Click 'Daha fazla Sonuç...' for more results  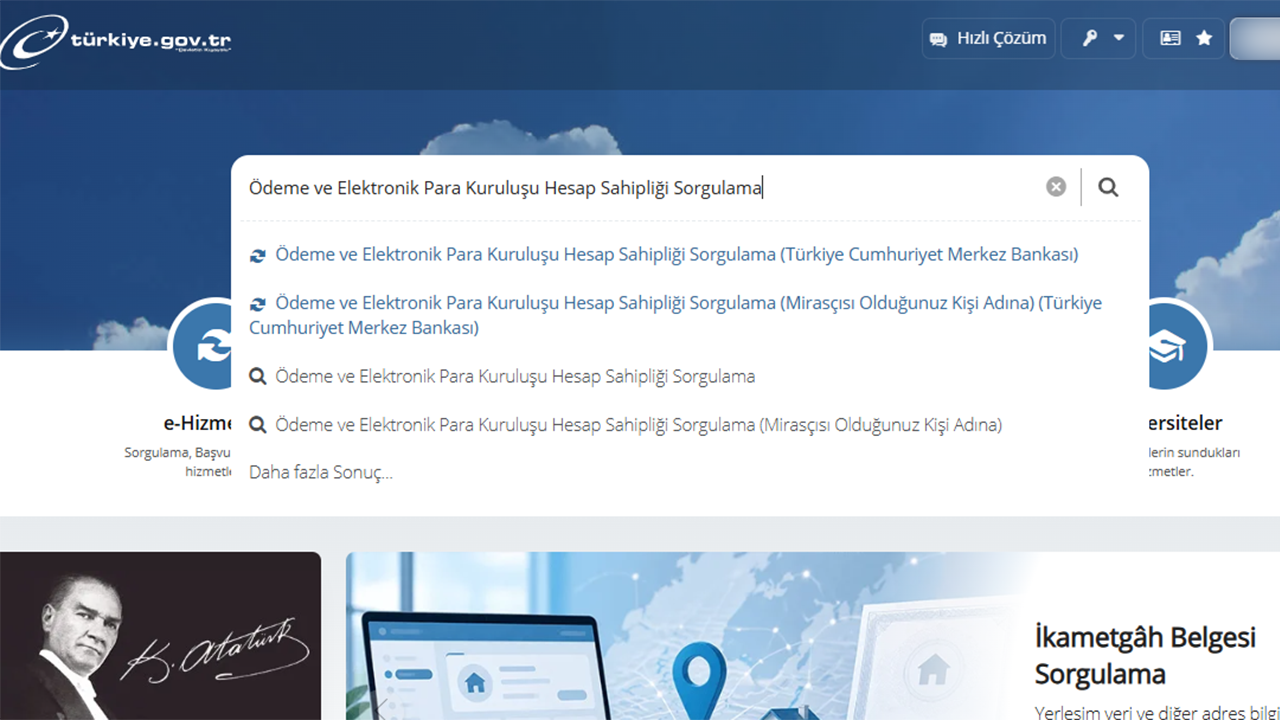point(321,472)
